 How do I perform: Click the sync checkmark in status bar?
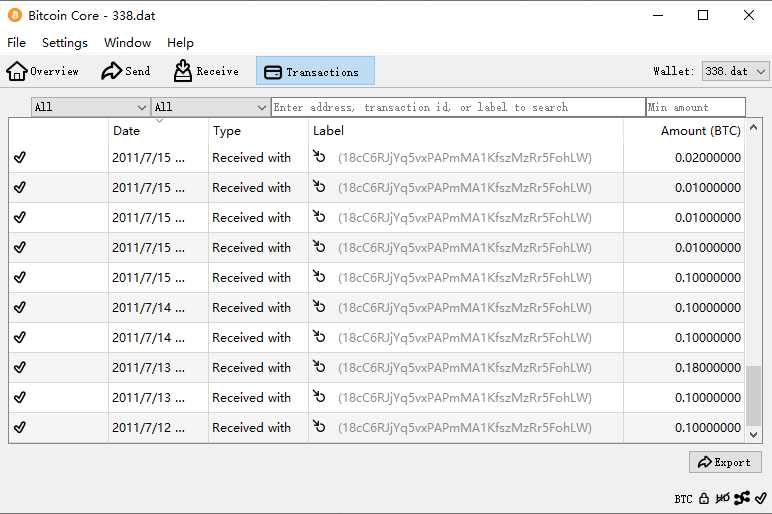(760, 498)
